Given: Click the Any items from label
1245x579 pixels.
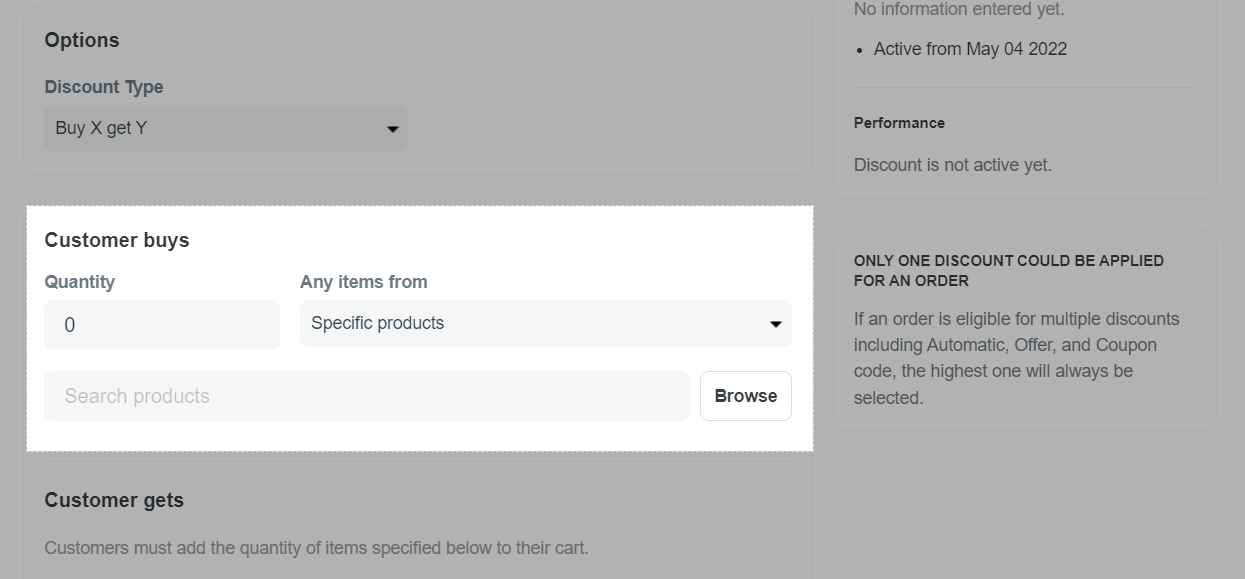Looking at the screenshot, I should pos(364,282).
